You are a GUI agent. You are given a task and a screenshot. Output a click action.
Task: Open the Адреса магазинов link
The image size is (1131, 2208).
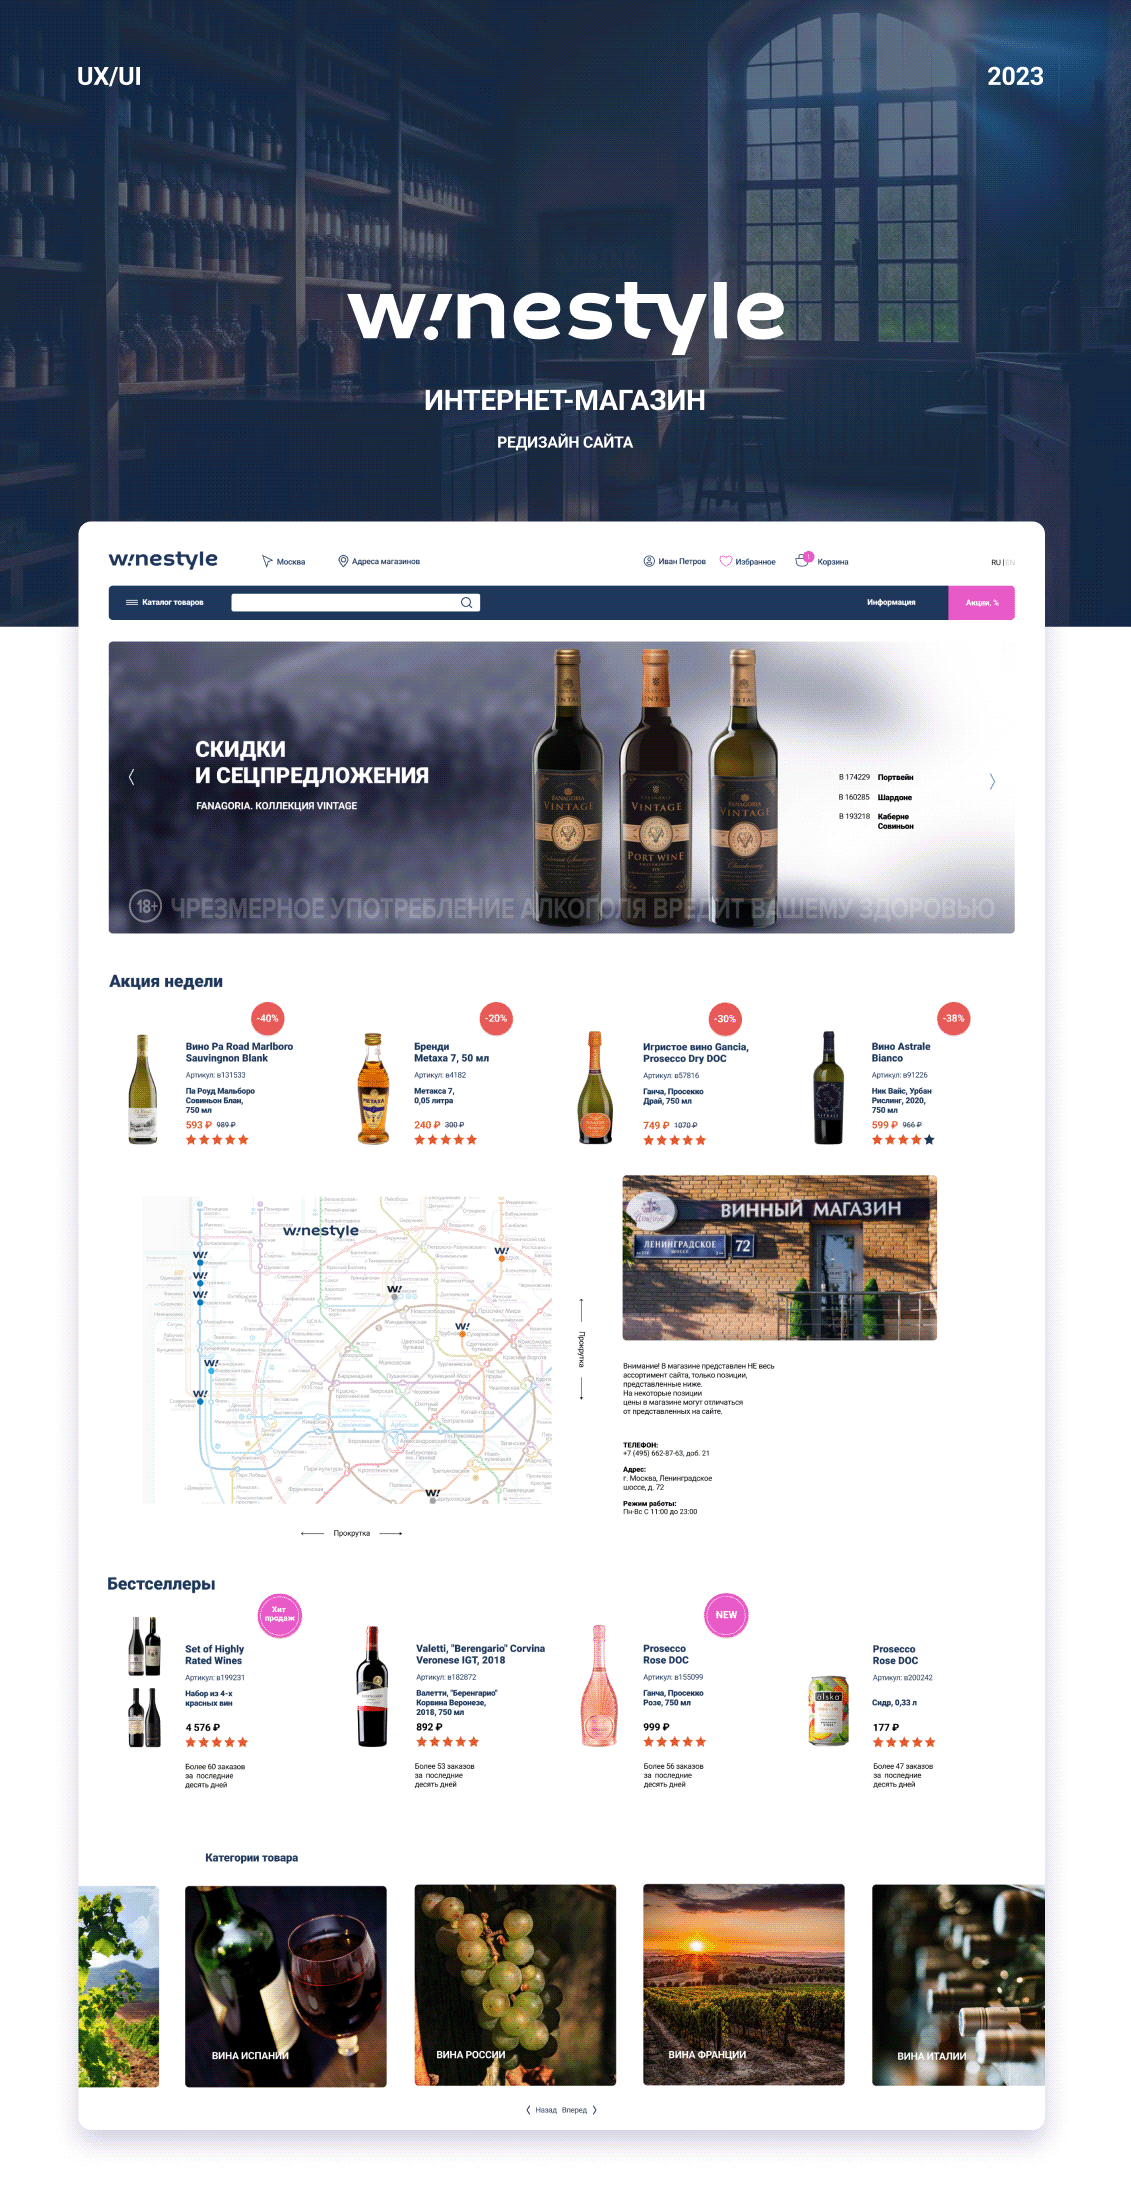coord(386,562)
